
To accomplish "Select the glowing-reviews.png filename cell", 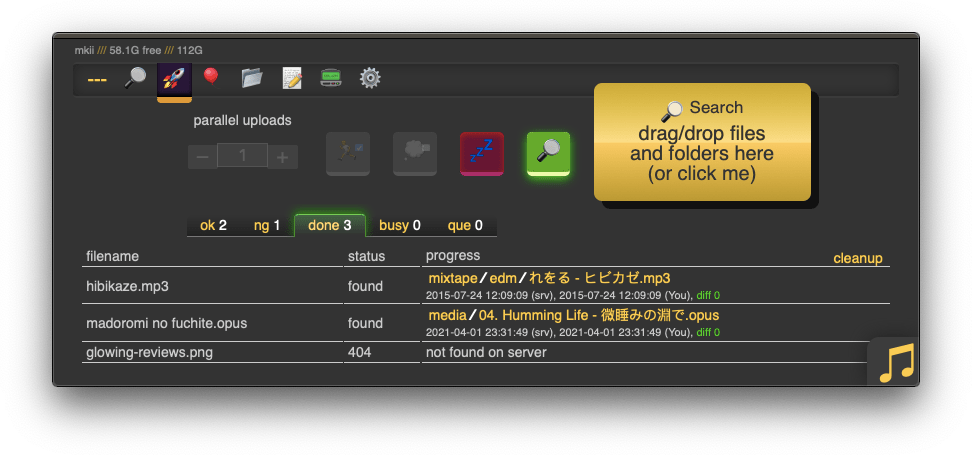I will 212,353.
